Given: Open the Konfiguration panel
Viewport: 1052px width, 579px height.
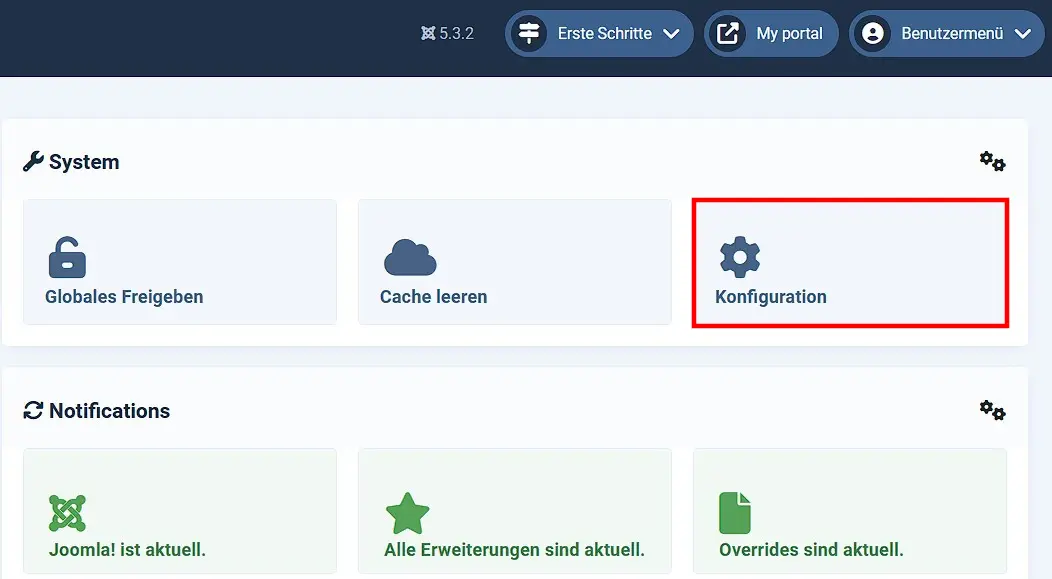Looking at the screenshot, I should (849, 261).
